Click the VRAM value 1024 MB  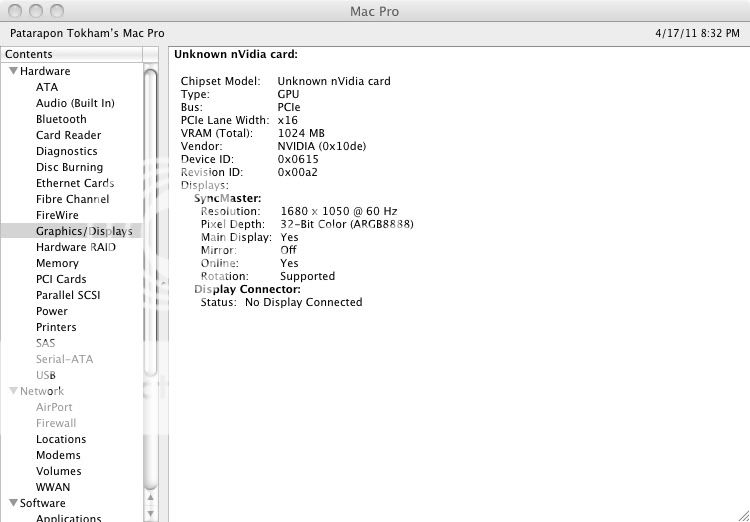301,133
